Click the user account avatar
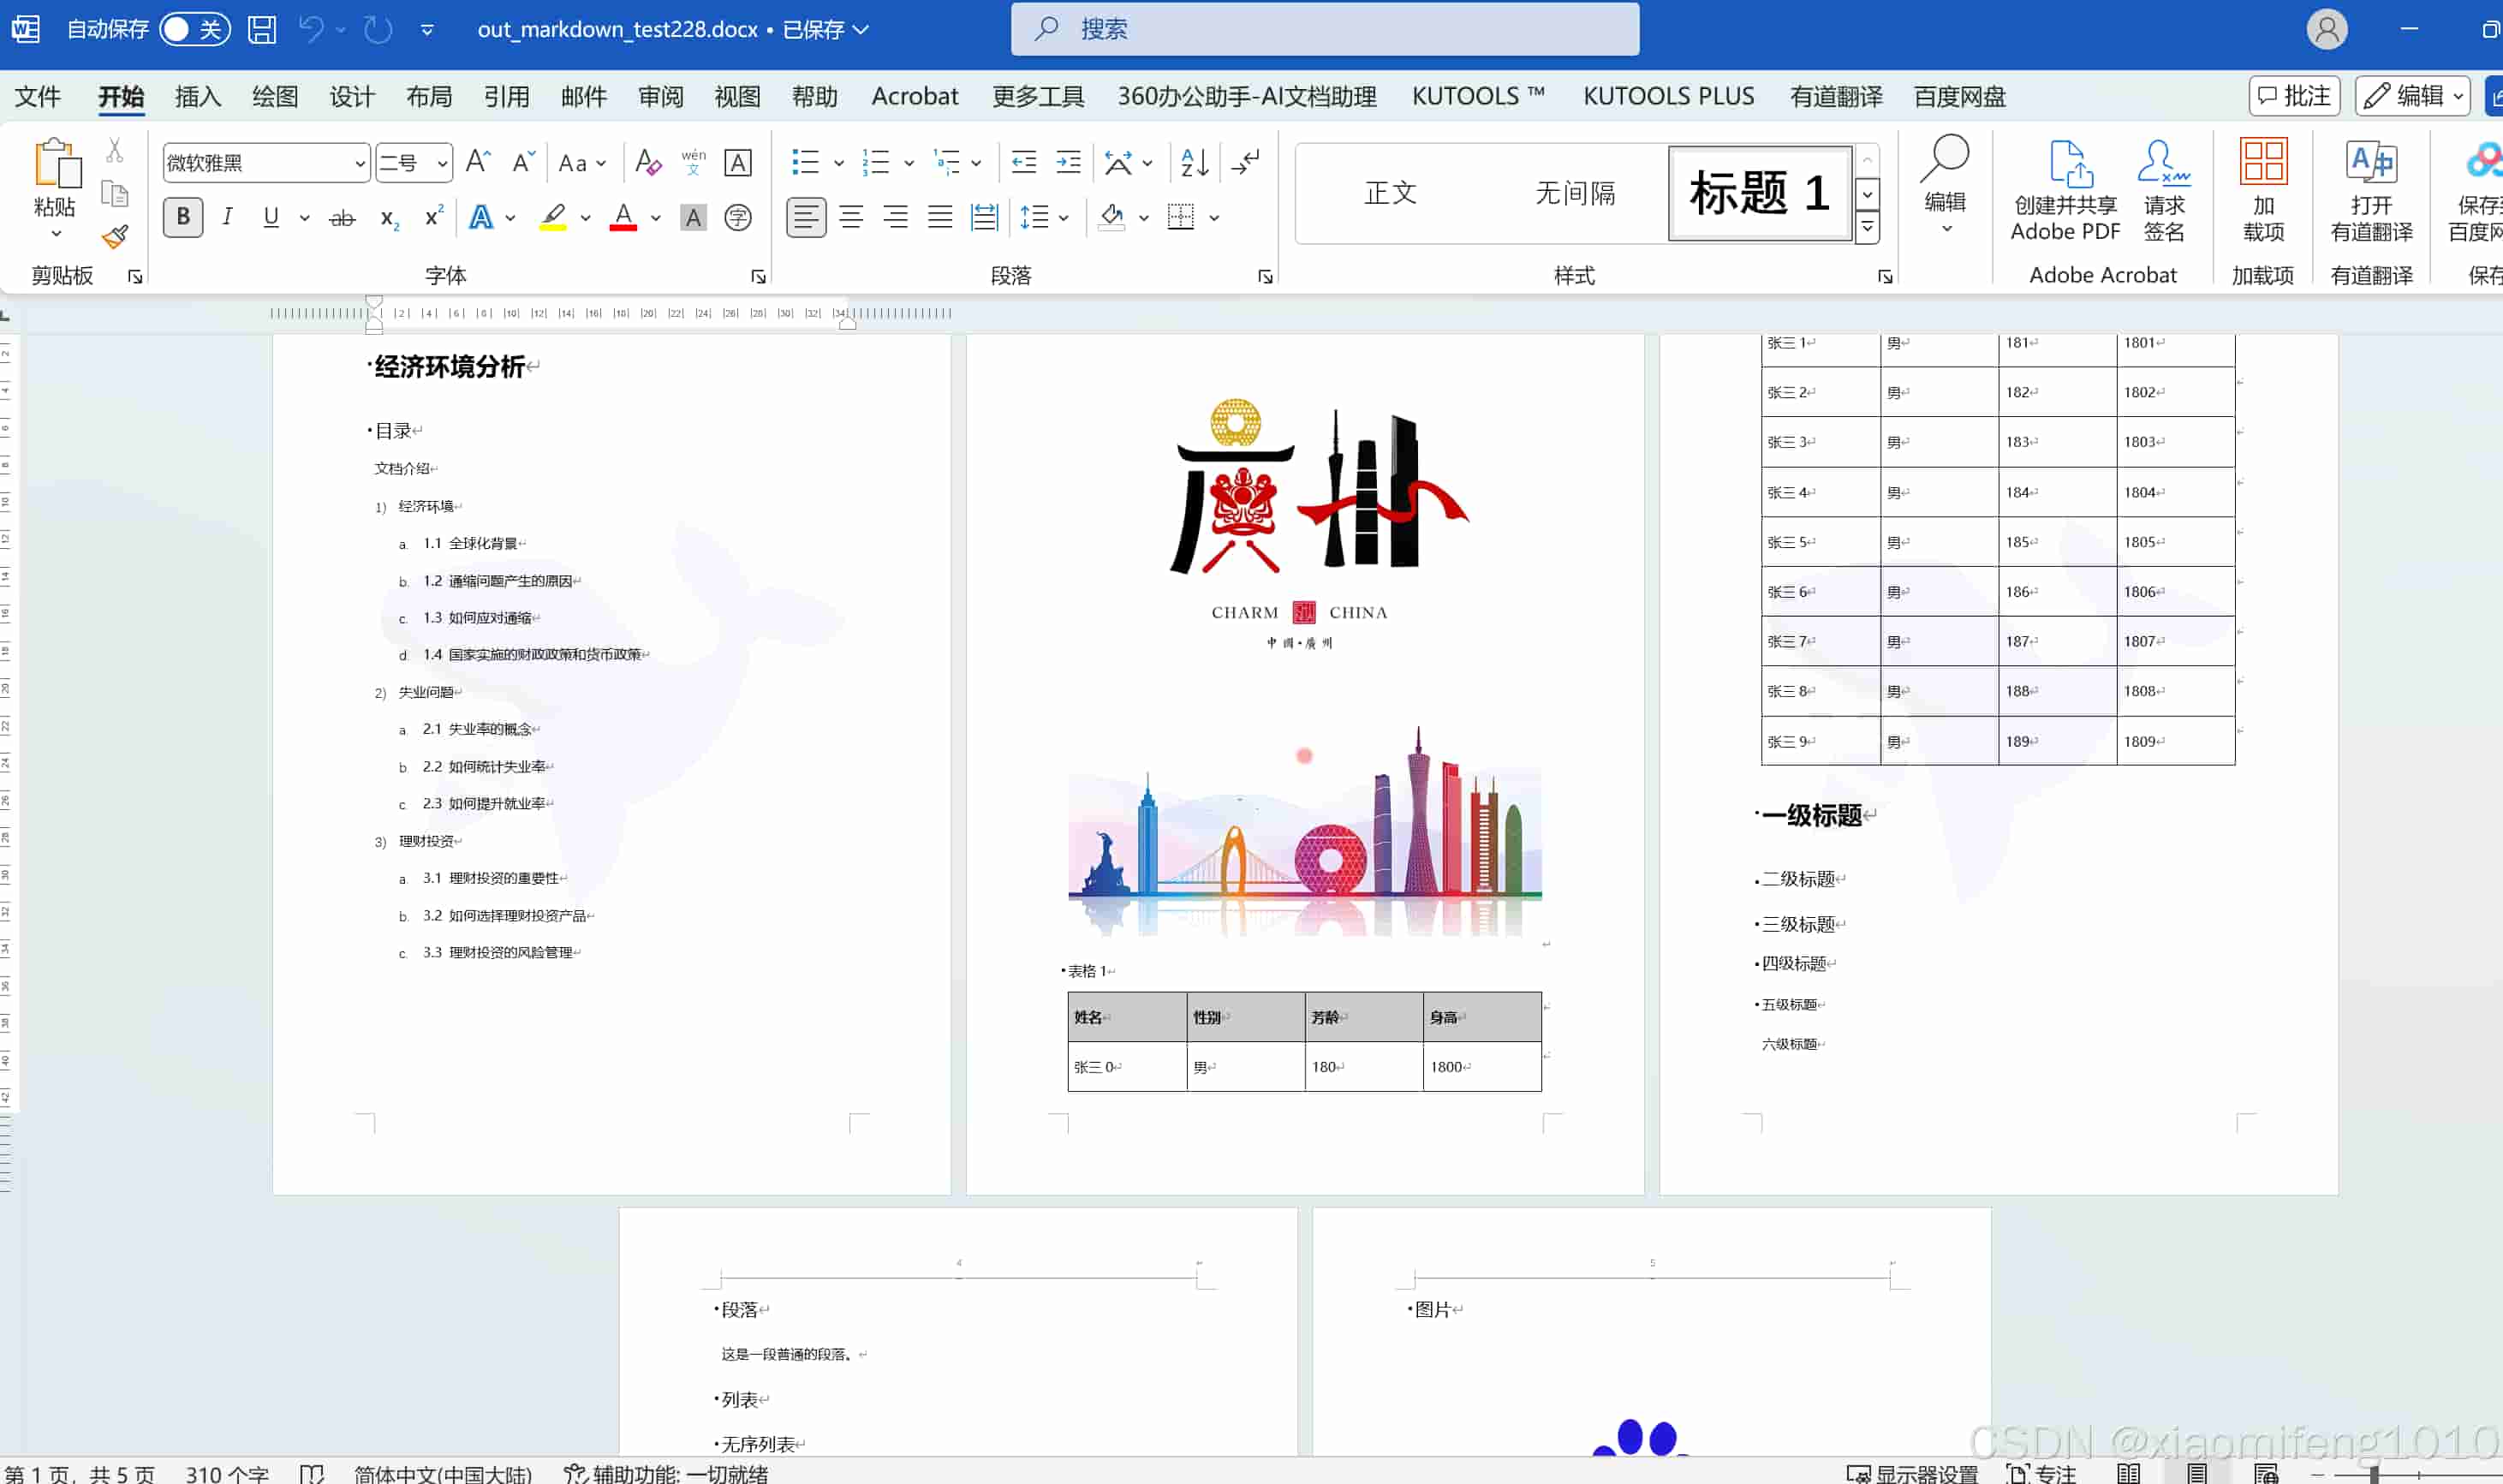The width and height of the screenshot is (2503, 1484). [2327, 29]
